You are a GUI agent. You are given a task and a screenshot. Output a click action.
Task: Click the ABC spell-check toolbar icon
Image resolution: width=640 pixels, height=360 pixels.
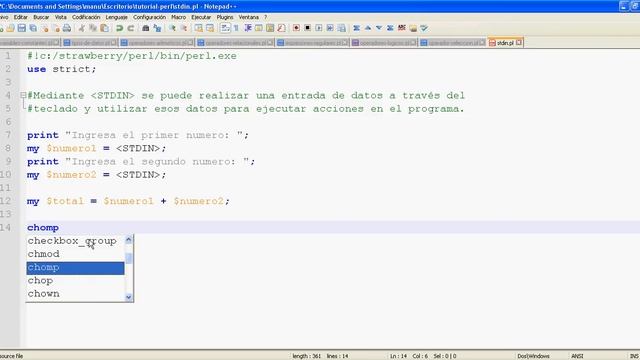point(402,28)
